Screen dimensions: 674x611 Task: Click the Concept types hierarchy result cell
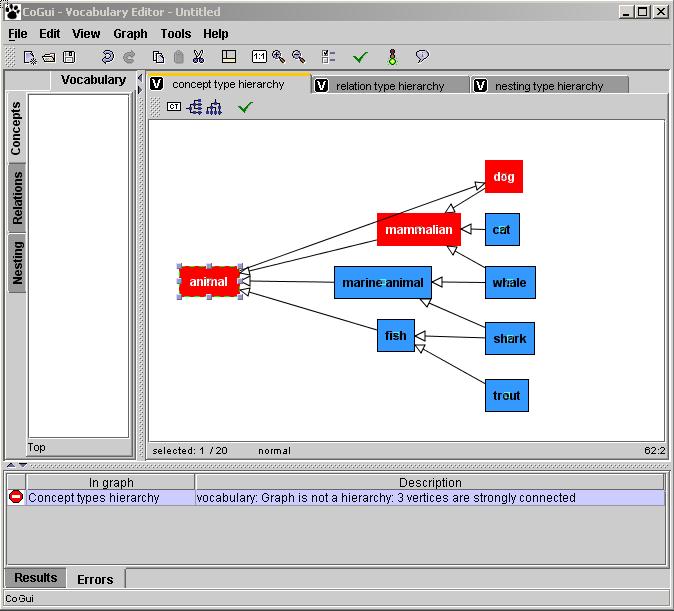110,497
